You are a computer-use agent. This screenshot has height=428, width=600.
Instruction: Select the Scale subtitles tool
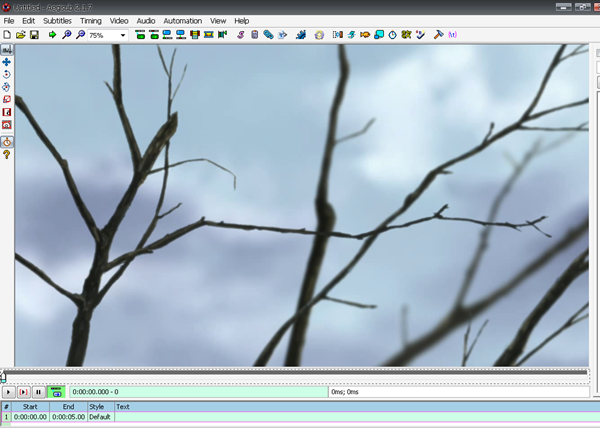[x=7, y=99]
